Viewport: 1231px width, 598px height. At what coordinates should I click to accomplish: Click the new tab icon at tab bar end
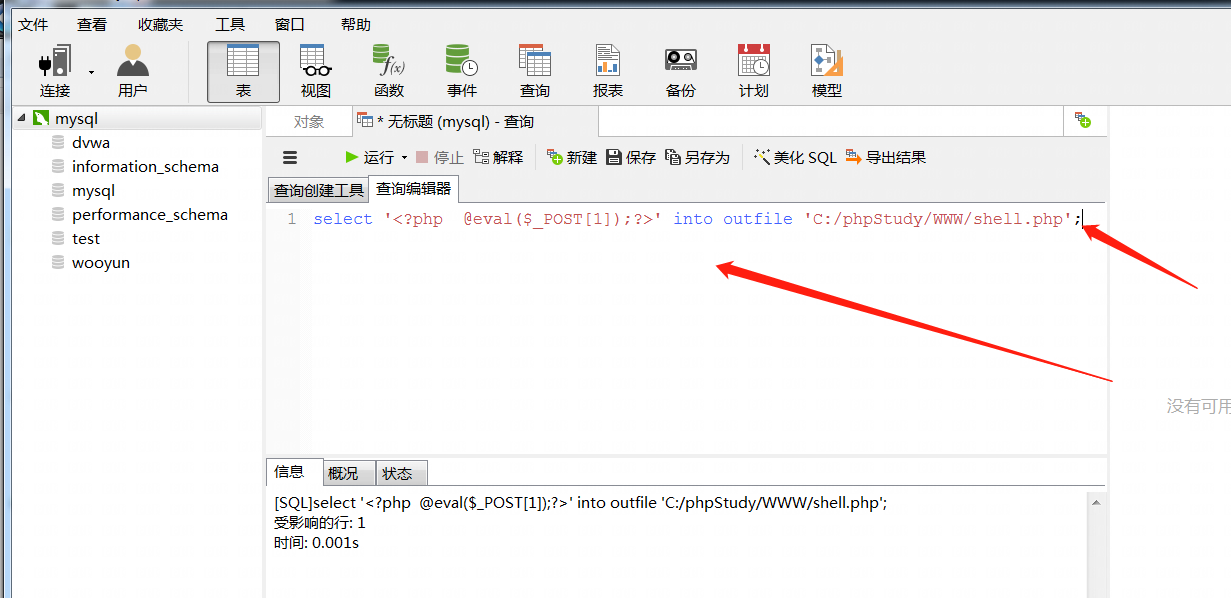1083,121
